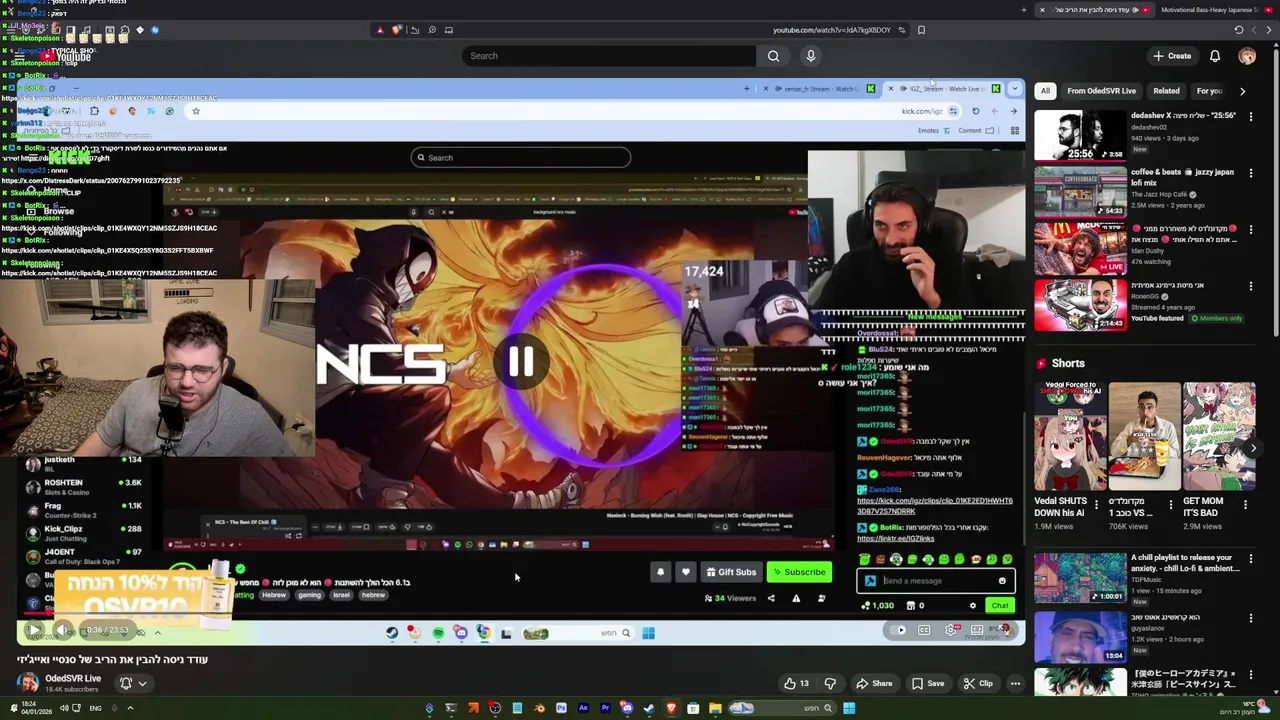Viewport: 1280px width, 720px height.
Task: Open Brave browser taskbar icon
Action: click(x=671, y=709)
